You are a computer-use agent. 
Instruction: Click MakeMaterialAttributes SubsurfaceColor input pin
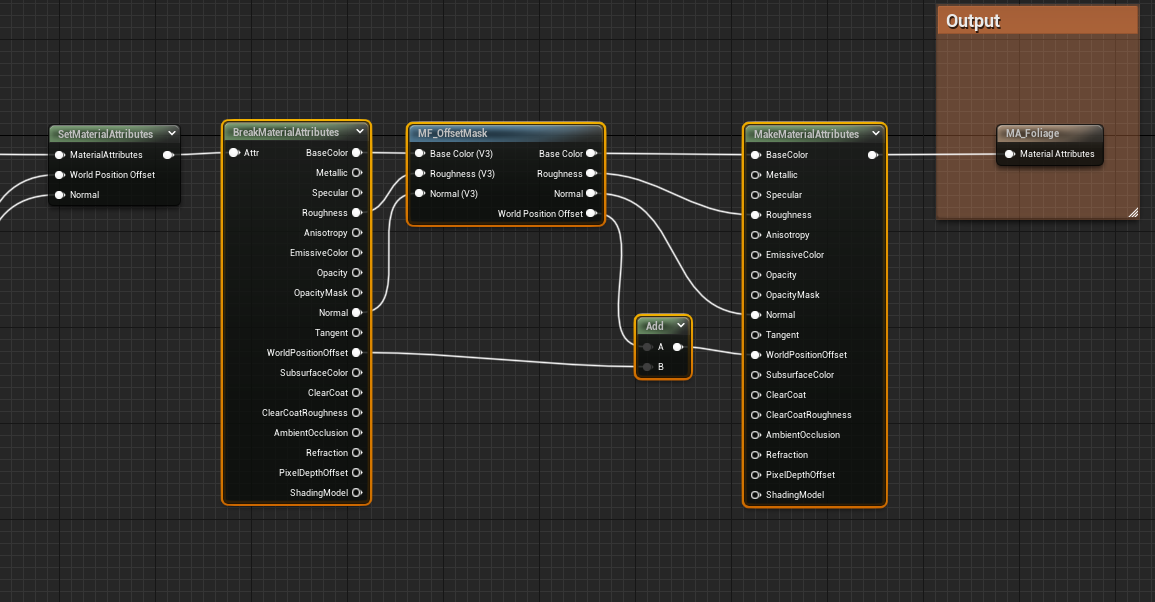(x=756, y=374)
